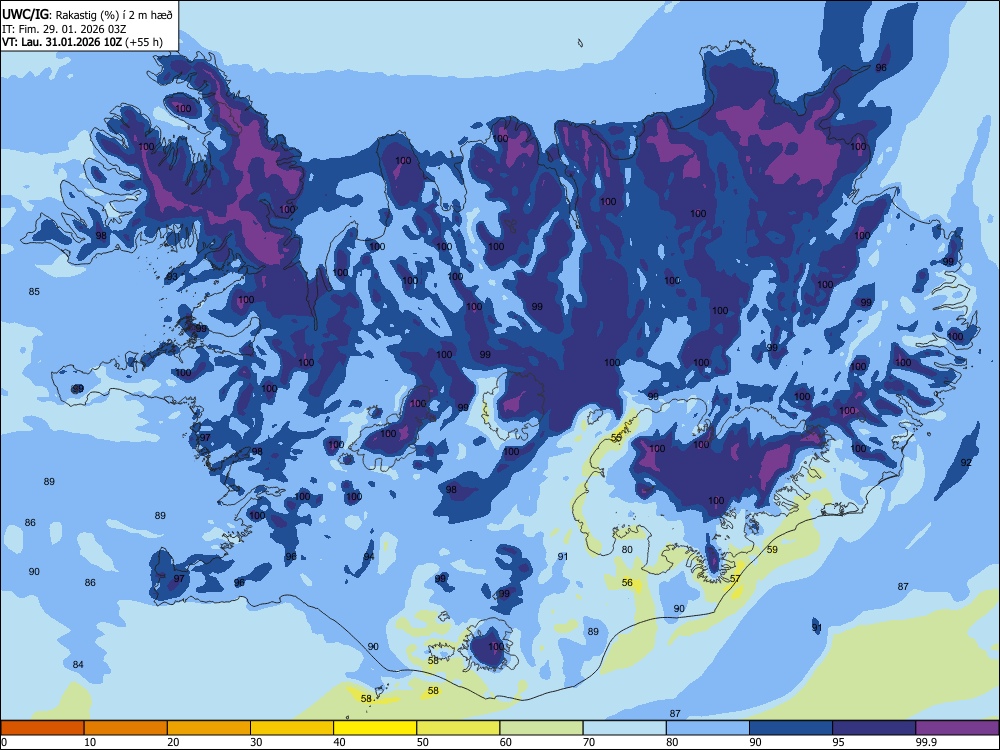Click the purple above-99.9 legend swatch
1000x750 pixels.
coord(957,728)
